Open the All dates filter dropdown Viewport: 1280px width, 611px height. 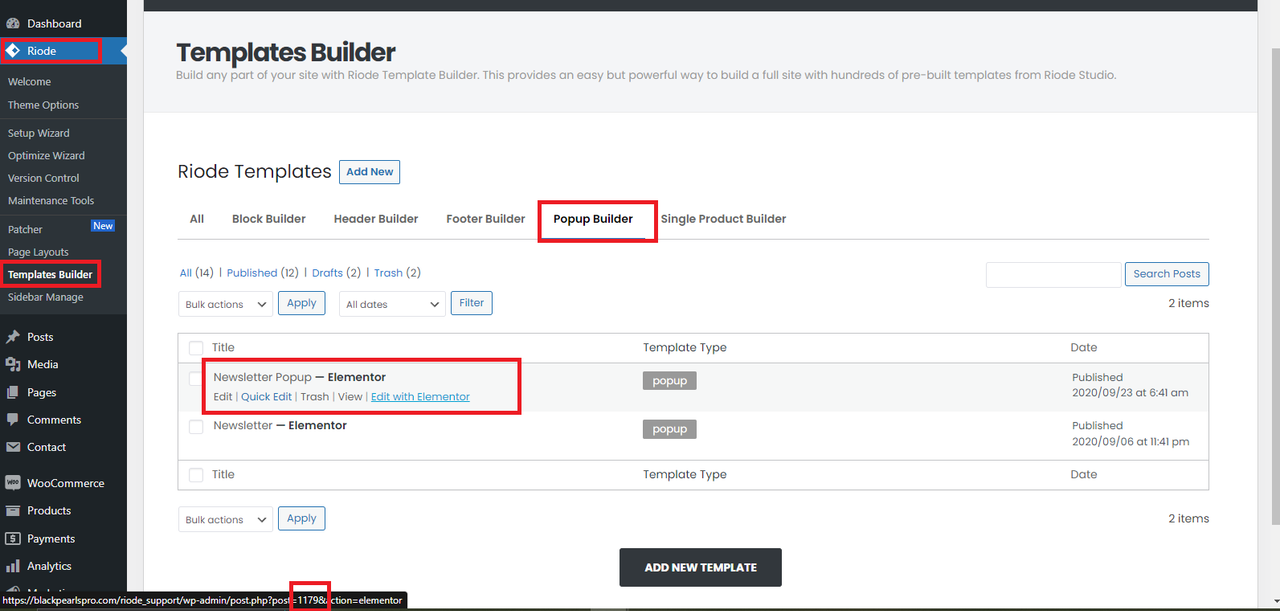pos(392,304)
